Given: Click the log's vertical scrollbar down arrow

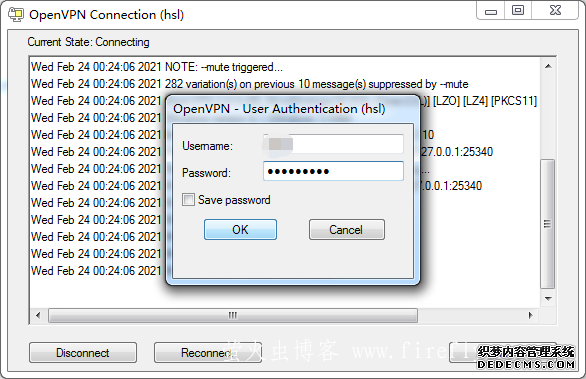Looking at the screenshot, I should click(548, 299).
